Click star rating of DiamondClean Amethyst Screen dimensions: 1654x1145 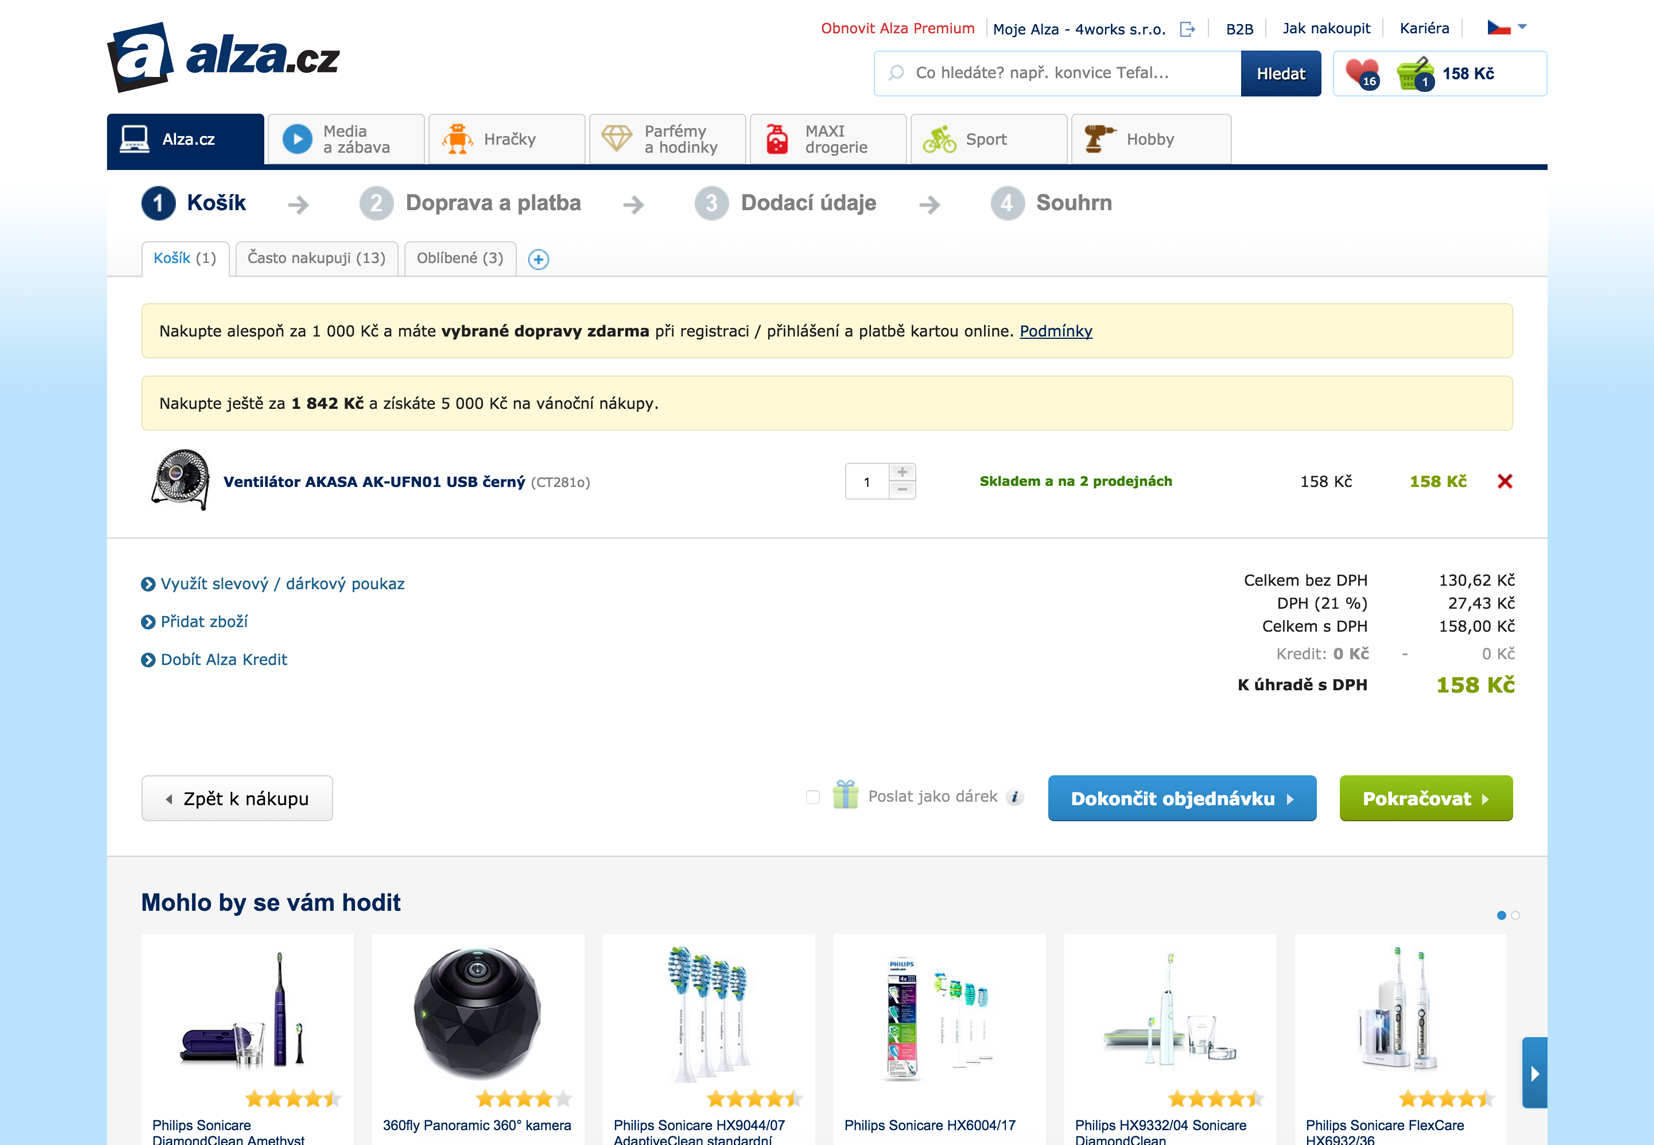coord(293,1099)
